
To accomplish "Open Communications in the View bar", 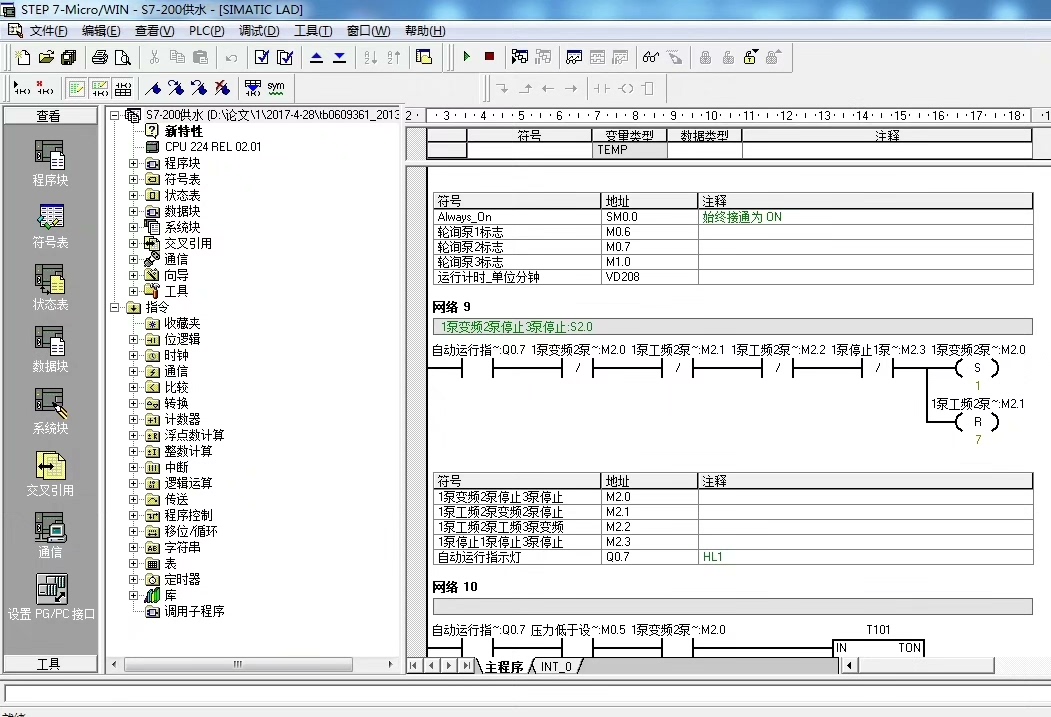I will point(50,535).
